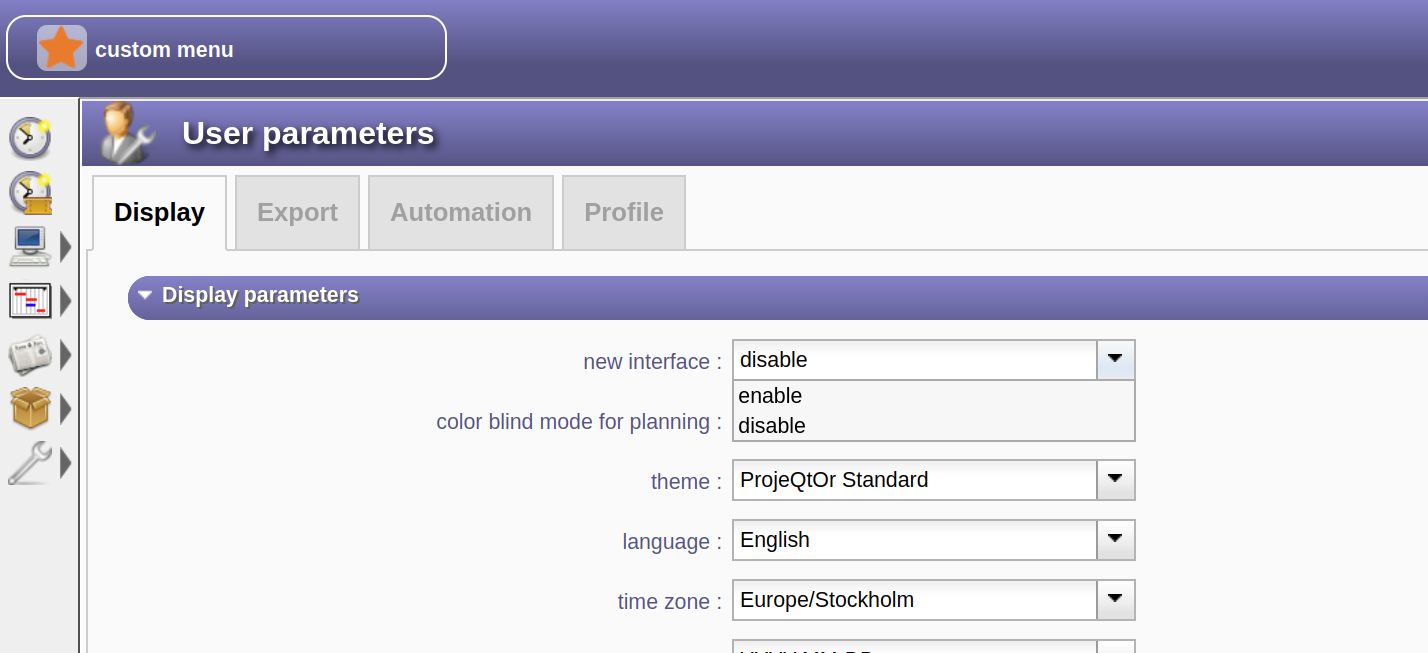Open the cardboard box sidebar icon
The width and height of the screenshot is (1428, 653).
pyautogui.click(x=29, y=408)
